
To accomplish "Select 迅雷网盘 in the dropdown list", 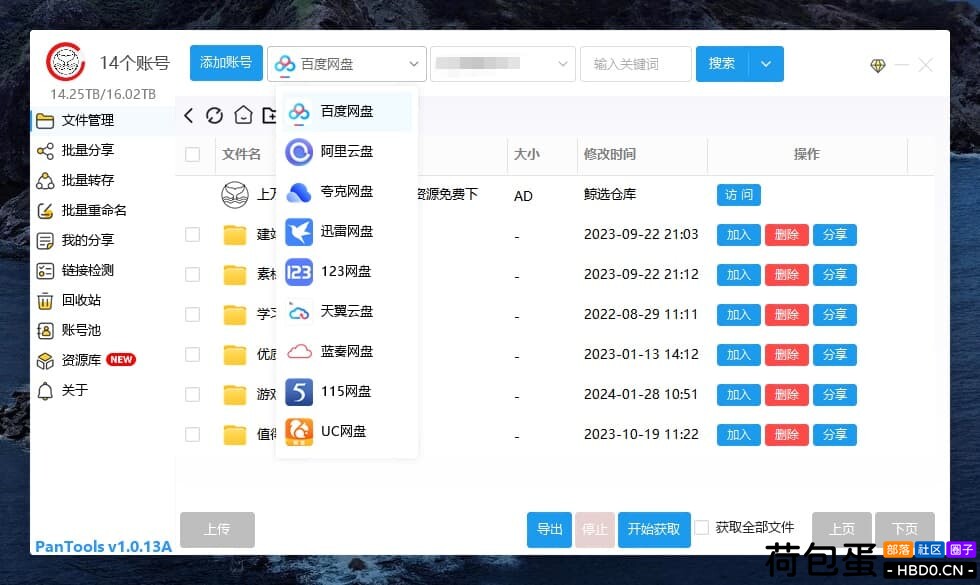I will pyautogui.click(x=347, y=231).
